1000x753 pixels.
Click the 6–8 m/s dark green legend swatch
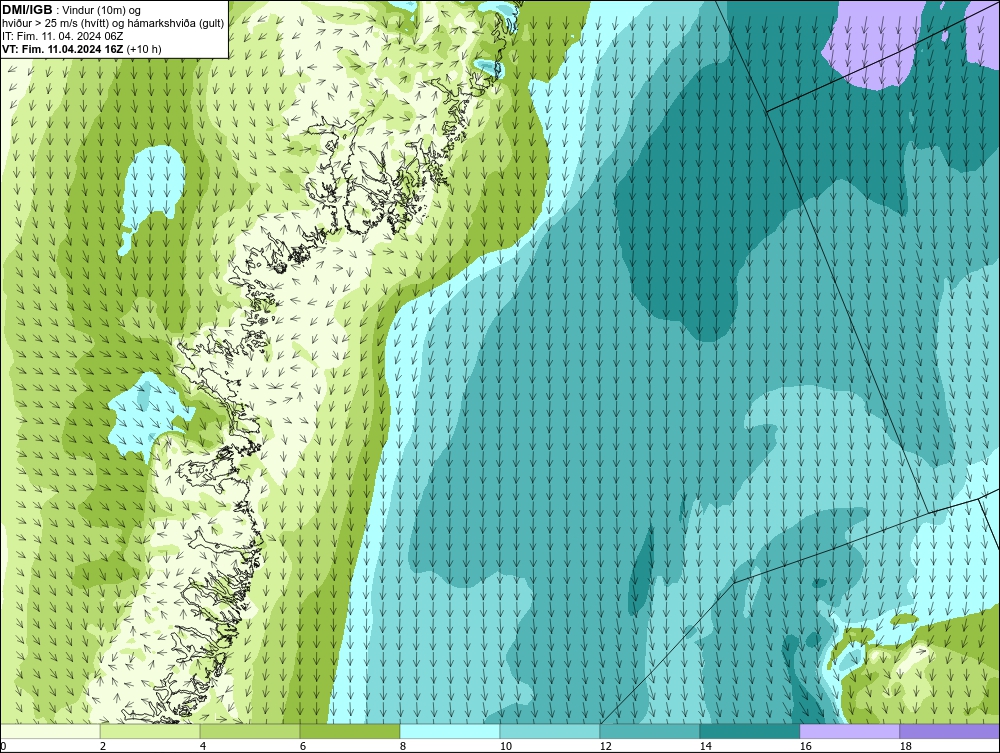point(350,731)
